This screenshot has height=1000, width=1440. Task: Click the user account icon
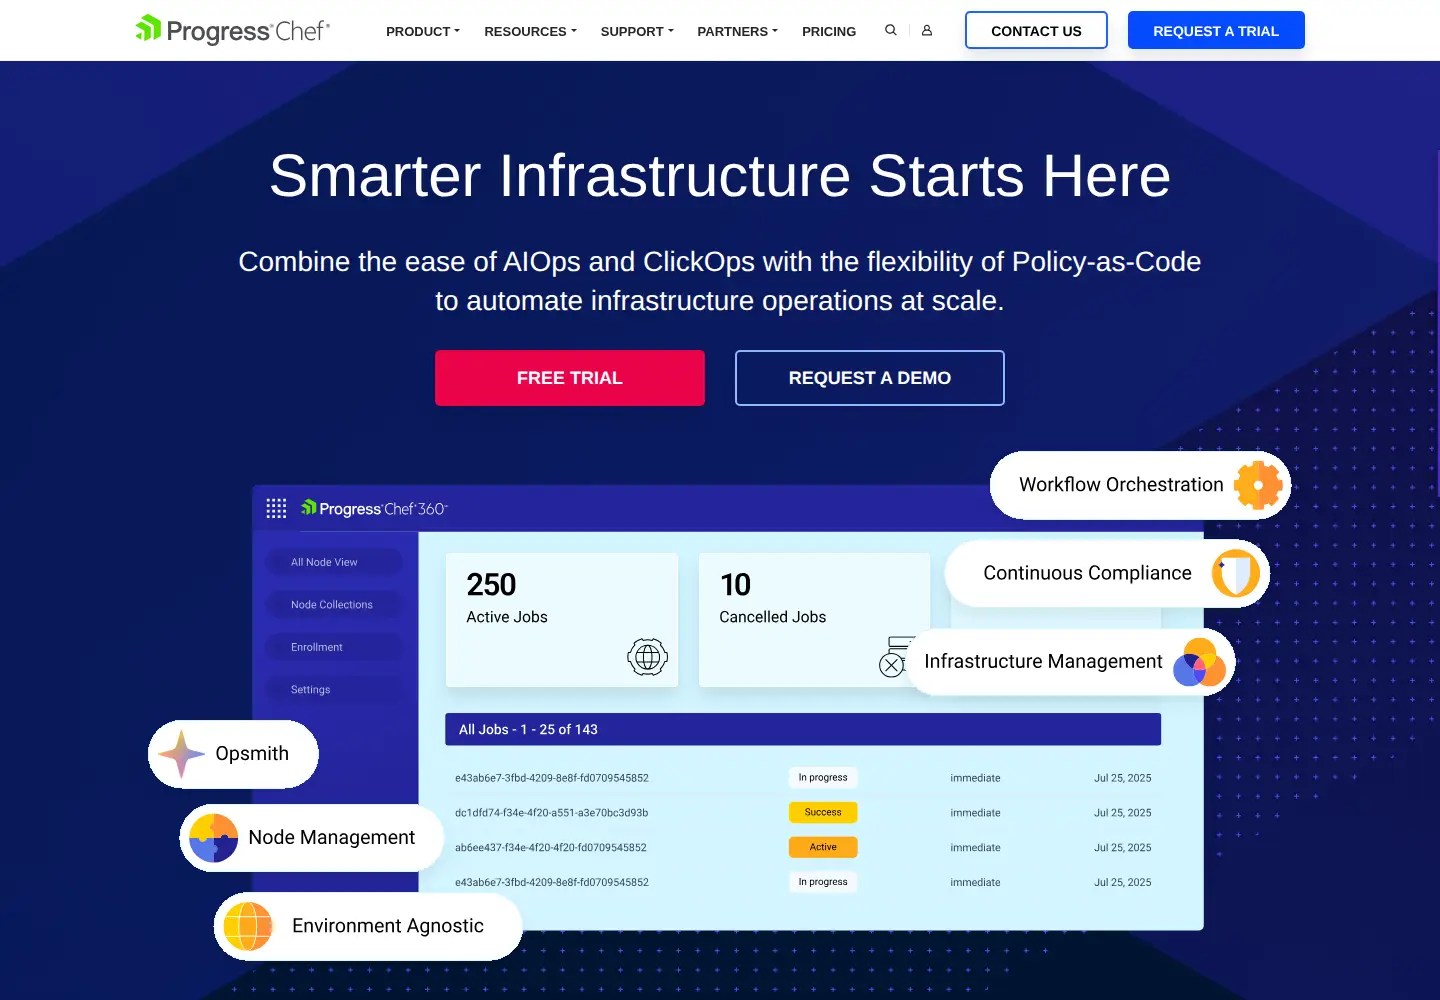point(927,30)
